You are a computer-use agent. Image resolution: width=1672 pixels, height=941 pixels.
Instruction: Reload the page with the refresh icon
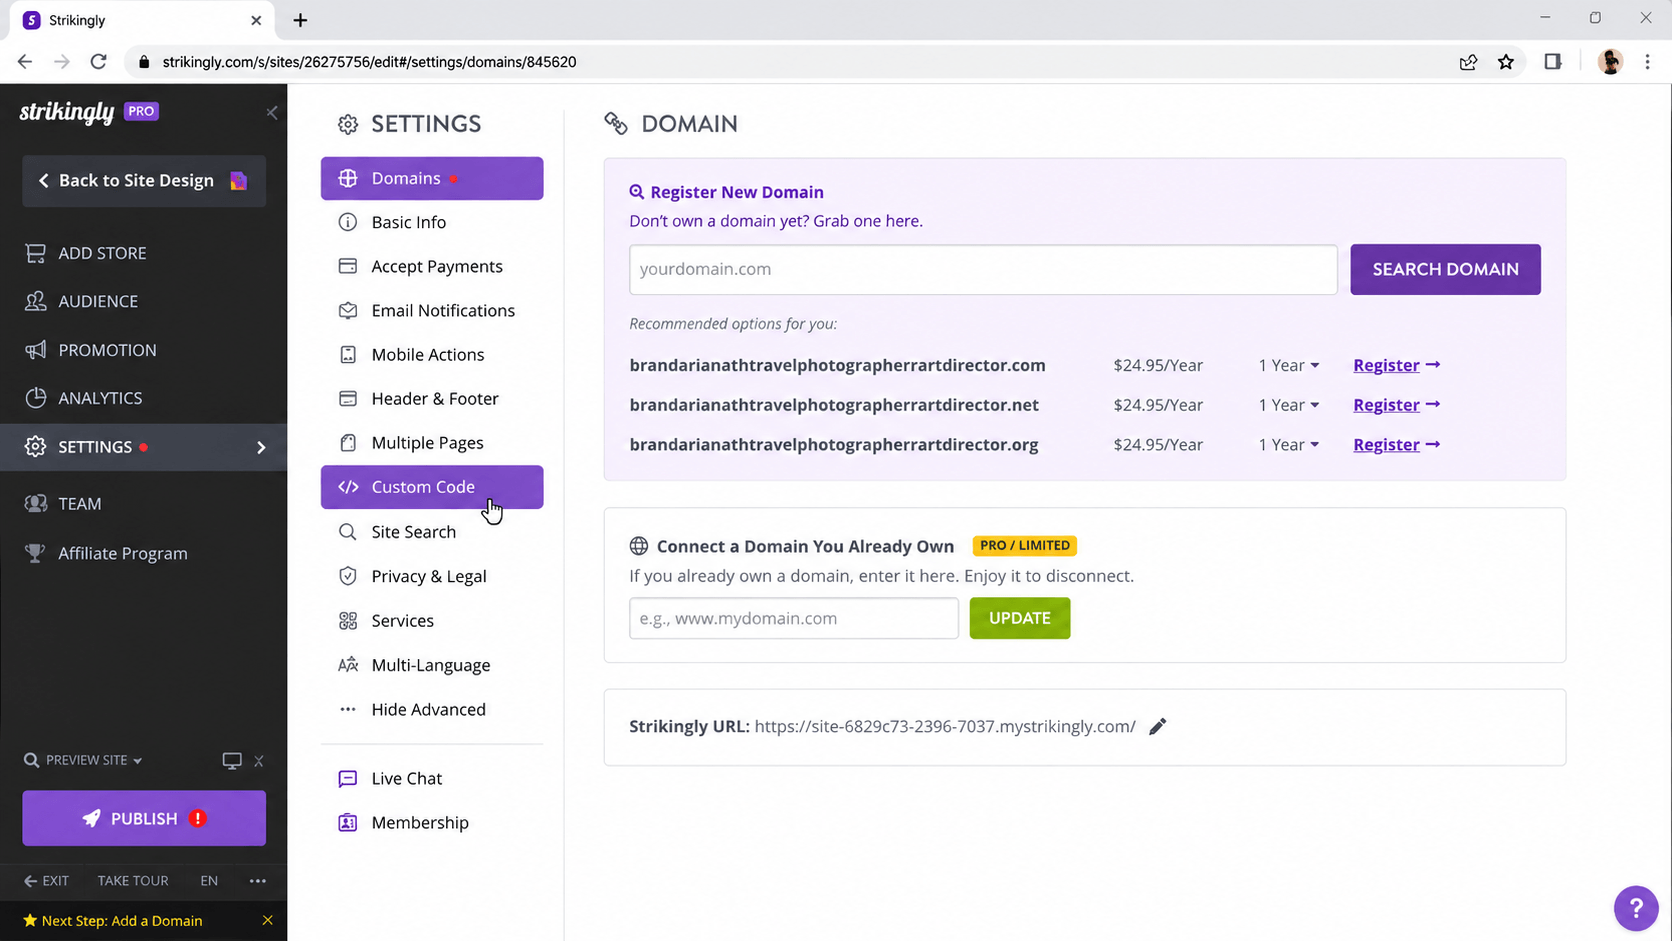tap(98, 62)
